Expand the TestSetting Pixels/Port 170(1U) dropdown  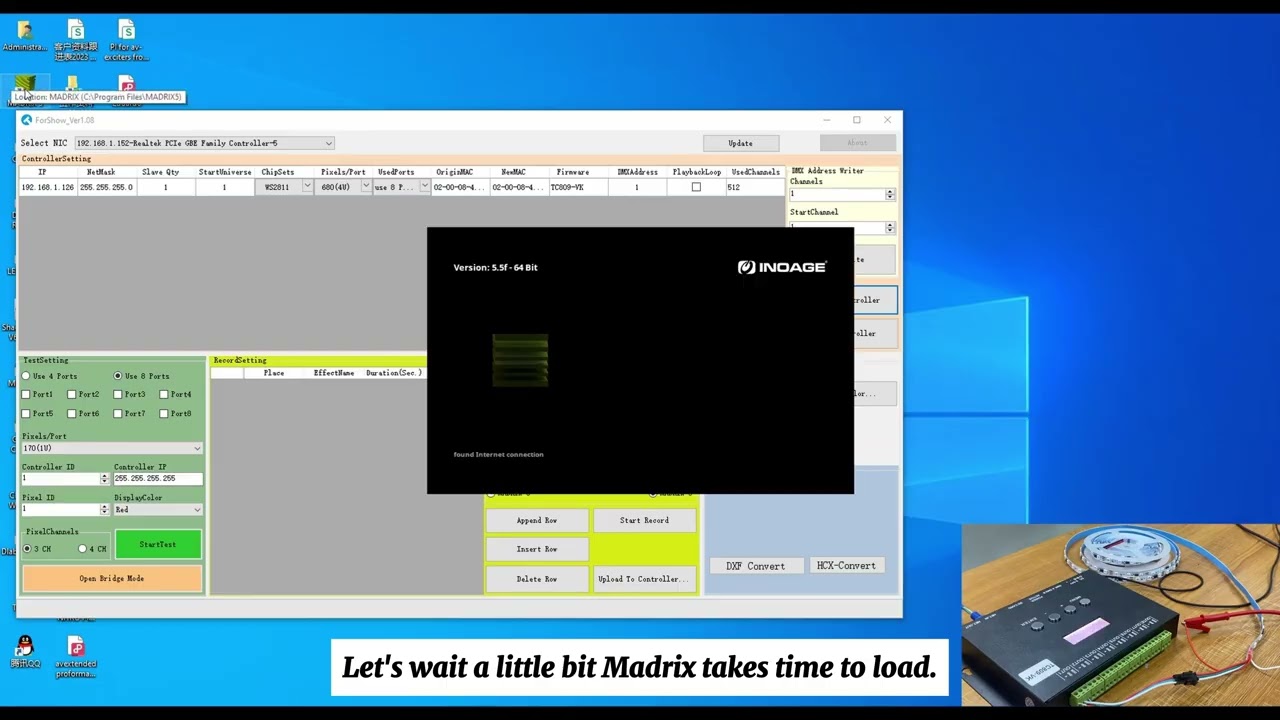tap(112, 448)
